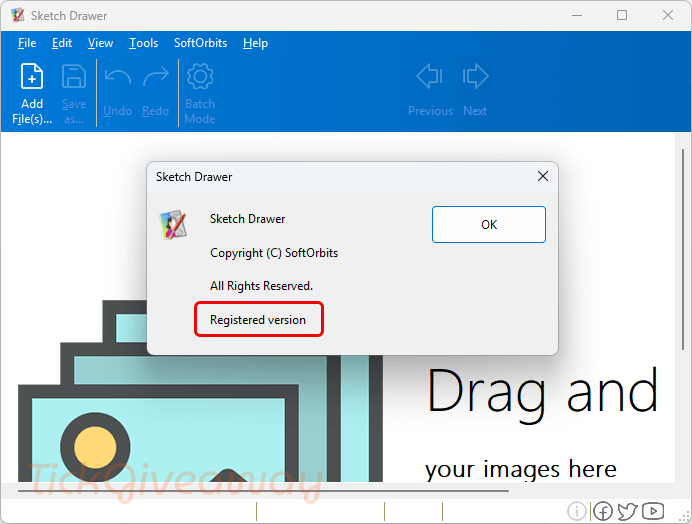This screenshot has width=692, height=524.
Task: Open the Facebook icon link
Action: (602, 511)
